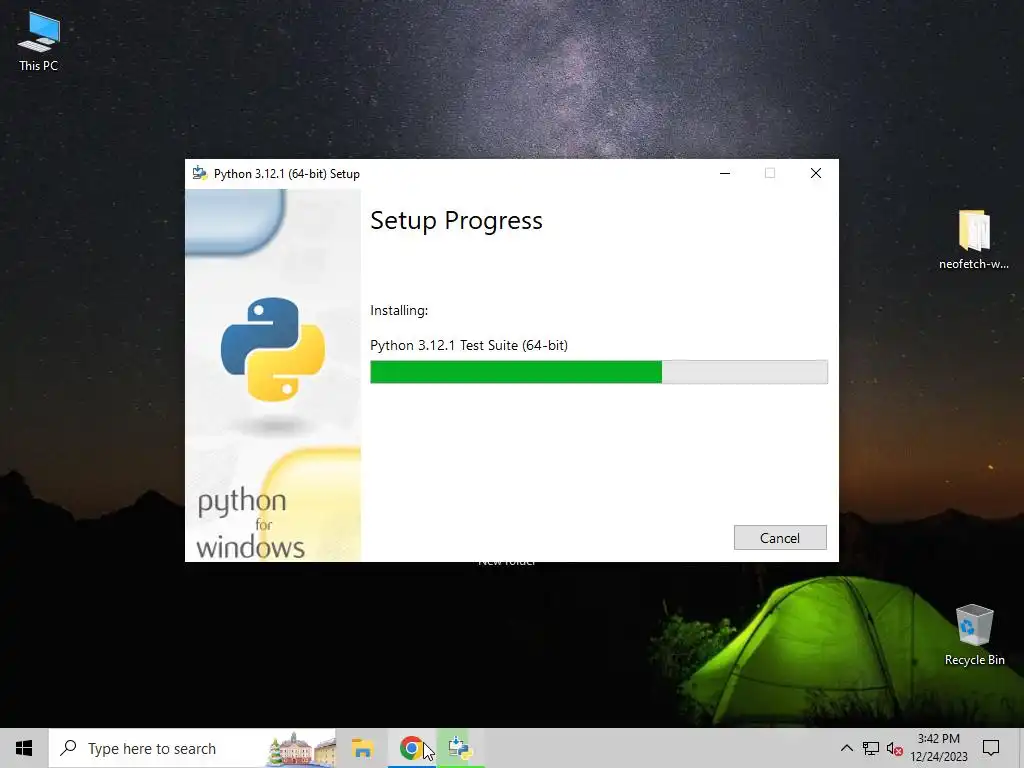Click the 'Python 3.12.1 Test Suite (64-bit)' text
The width and height of the screenshot is (1024, 768).
[469, 345]
